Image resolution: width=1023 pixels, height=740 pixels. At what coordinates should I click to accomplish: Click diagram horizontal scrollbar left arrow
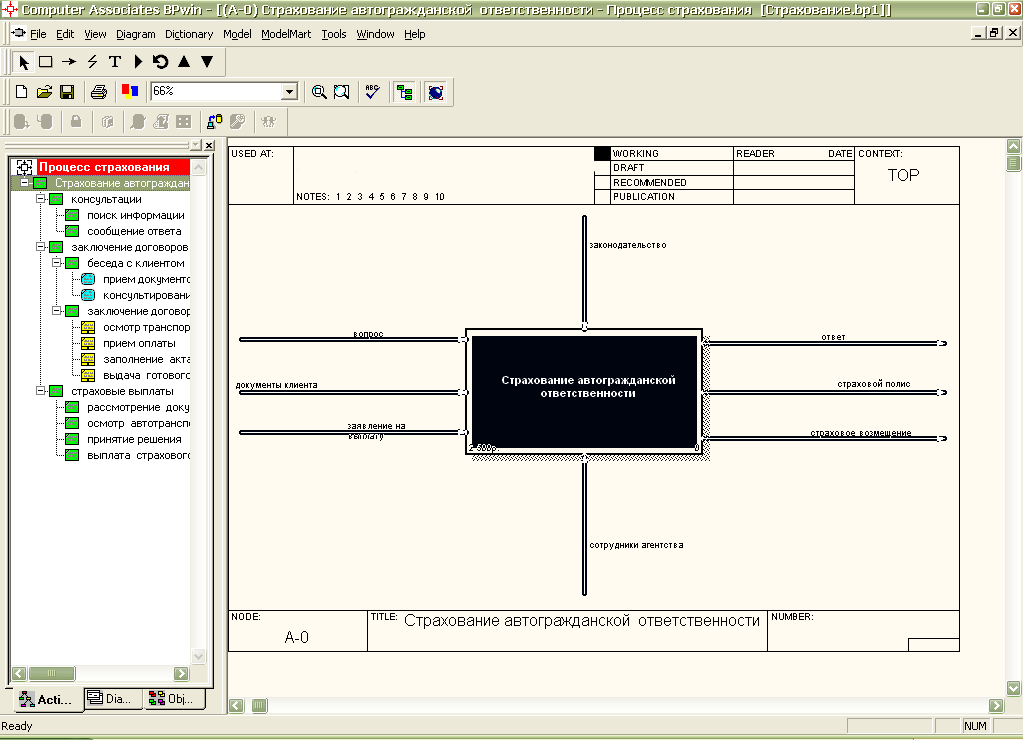(236, 705)
